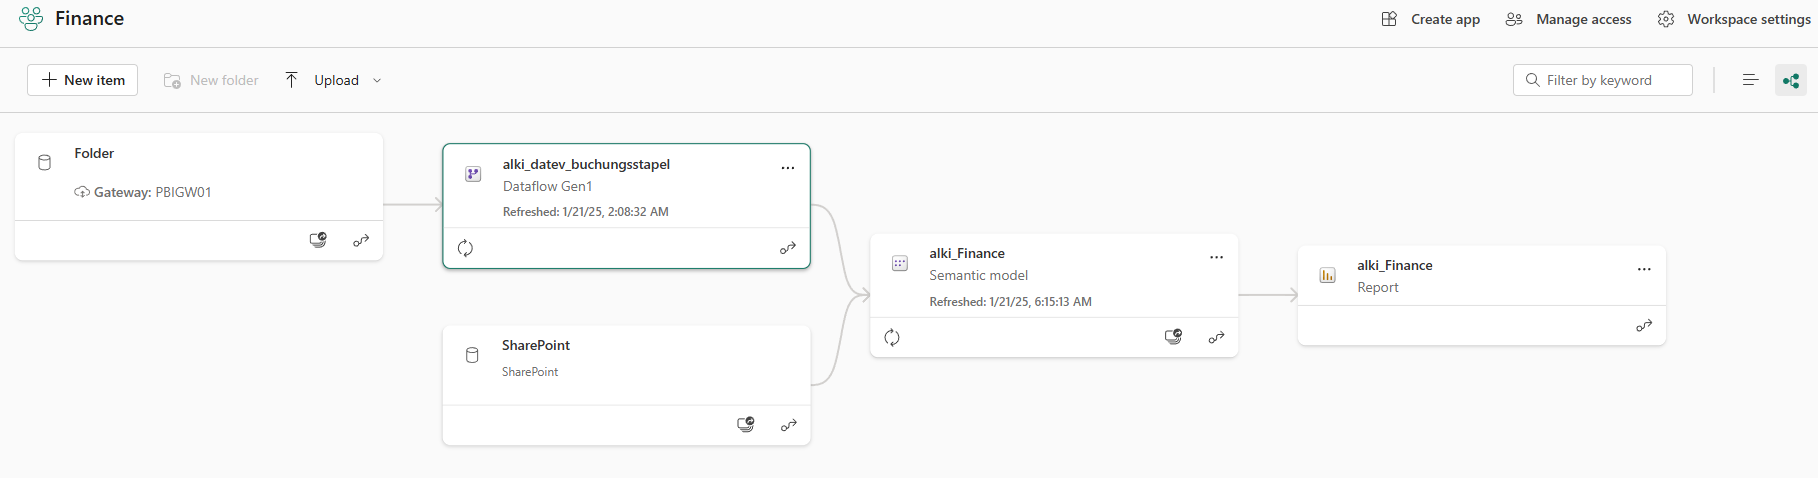Image resolution: width=1818 pixels, height=478 pixels.
Task: Click the New item button
Action: click(82, 80)
